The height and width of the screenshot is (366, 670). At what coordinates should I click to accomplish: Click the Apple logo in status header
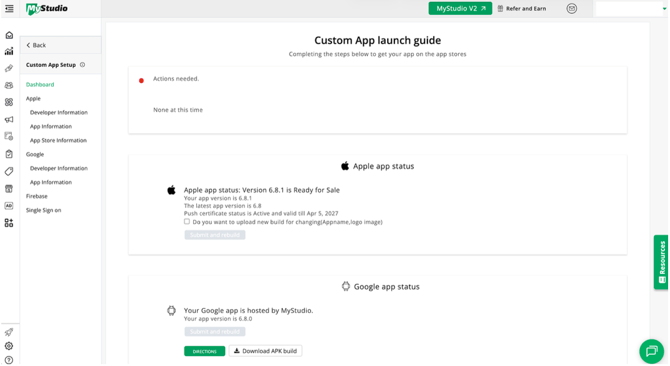tap(345, 166)
